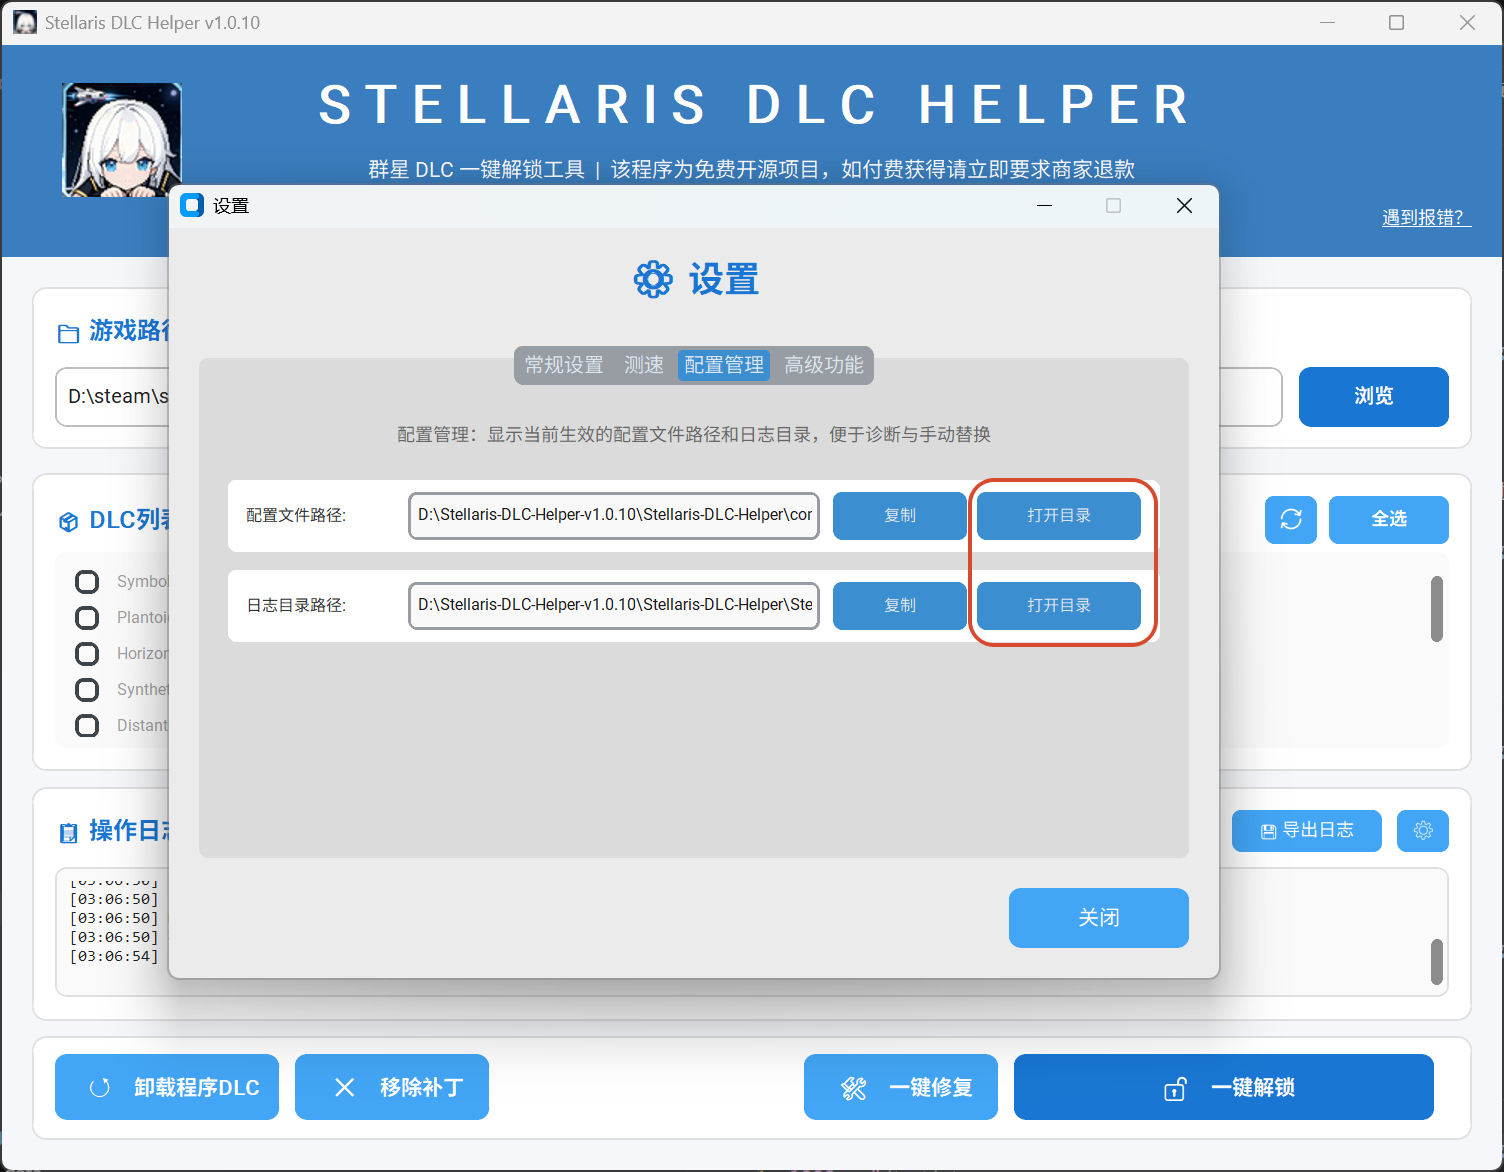Open the 常规设置 tab in settings
Screen dimensions: 1504x1172
[564, 365]
